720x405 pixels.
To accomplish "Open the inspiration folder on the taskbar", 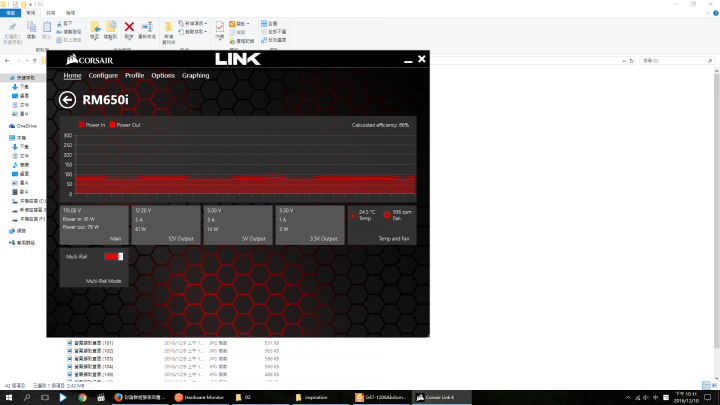I will coord(321,397).
